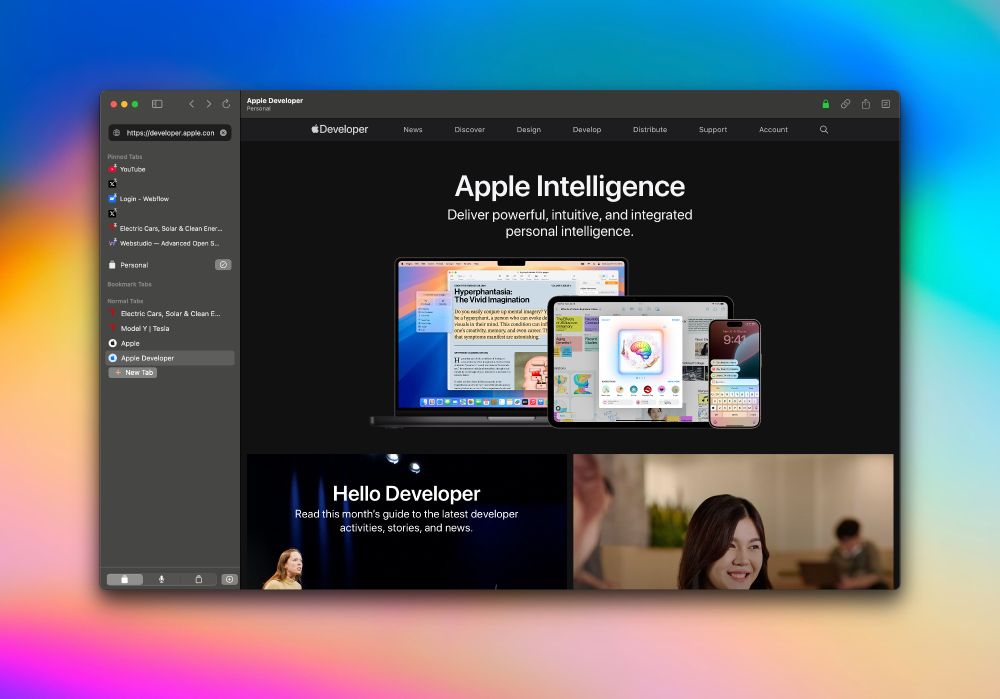Switch to the Model Y | Tesla tab
This screenshot has width=1000, height=699.
tap(169, 328)
